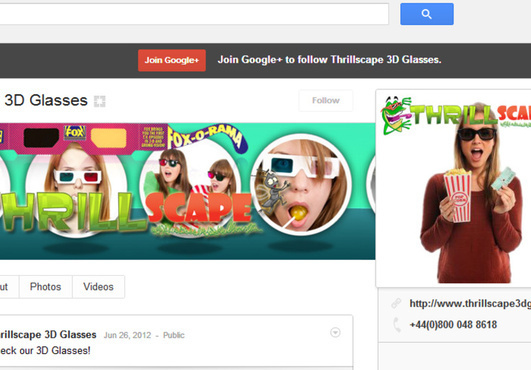Screen dimensions: 531x370
Task: Click inside the Google search field
Action: click(x=194, y=14)
